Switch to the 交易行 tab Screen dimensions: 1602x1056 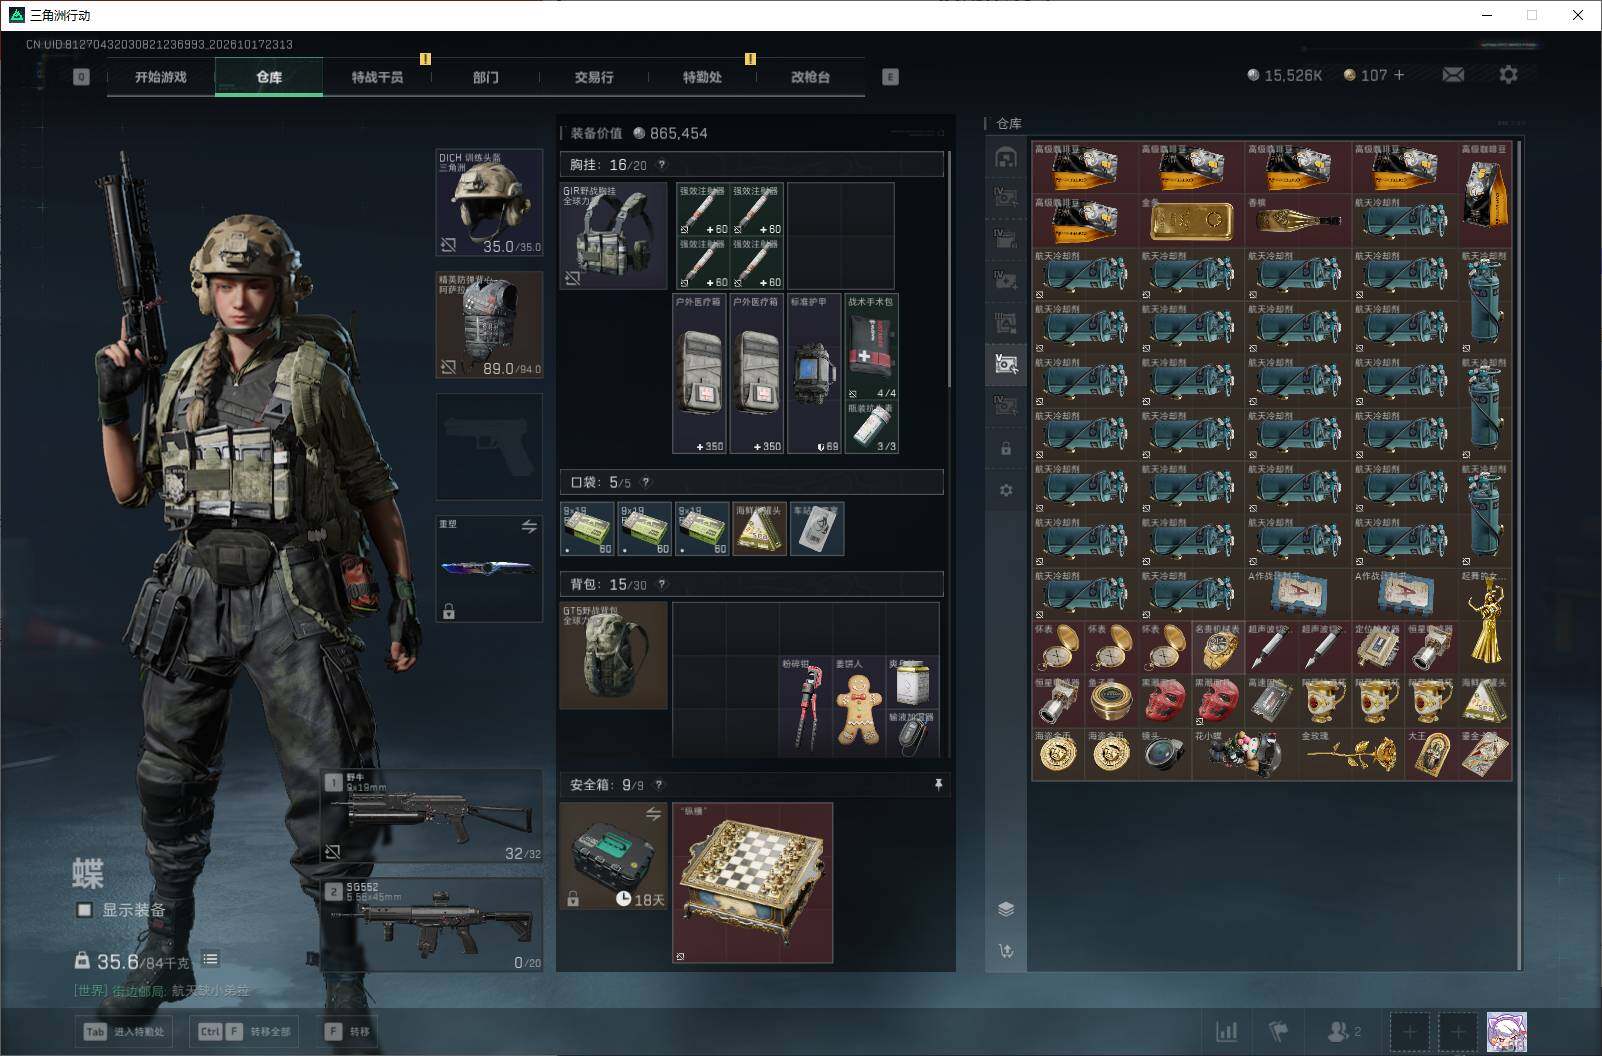(594, 77)
